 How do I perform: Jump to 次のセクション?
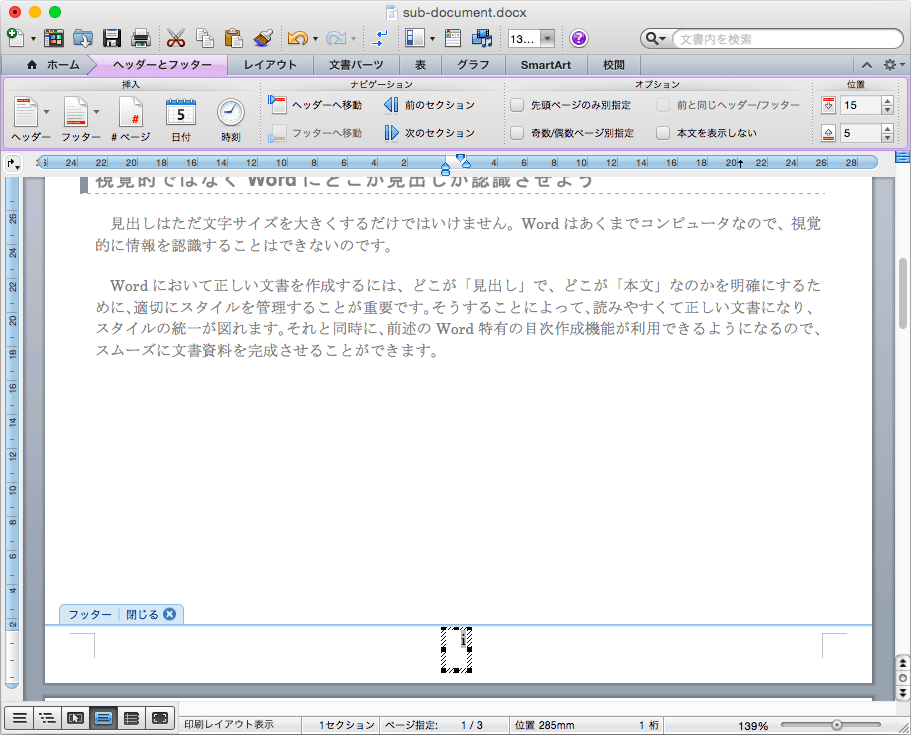(x=429, y=133)
